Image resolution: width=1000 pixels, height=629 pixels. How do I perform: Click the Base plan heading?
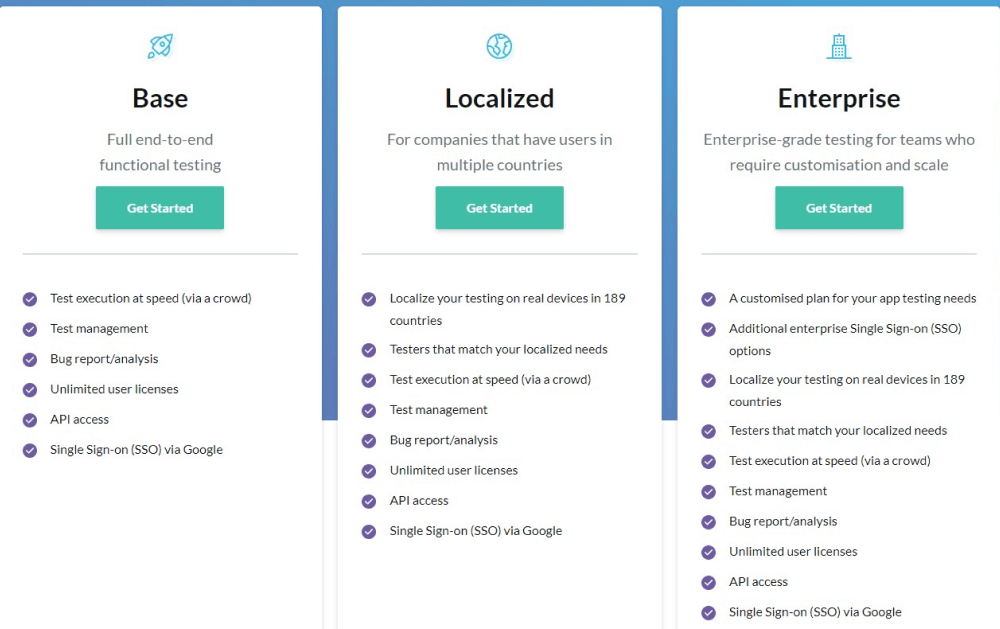tap(160, 98)
